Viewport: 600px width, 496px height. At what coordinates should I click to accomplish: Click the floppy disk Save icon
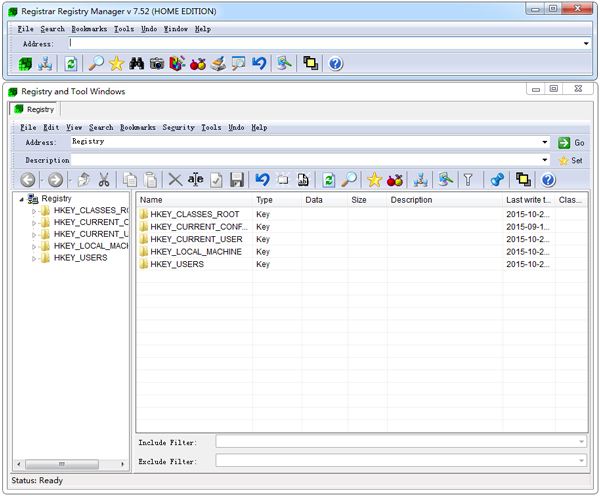coord(237,180)
